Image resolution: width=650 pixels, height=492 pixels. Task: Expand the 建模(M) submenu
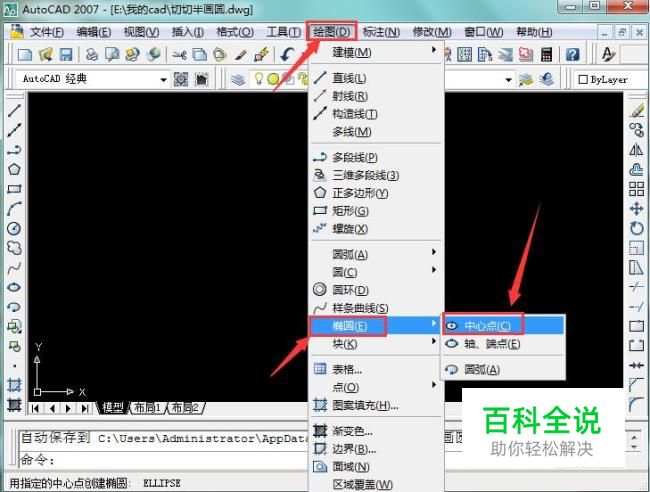(x=375, y=52)
